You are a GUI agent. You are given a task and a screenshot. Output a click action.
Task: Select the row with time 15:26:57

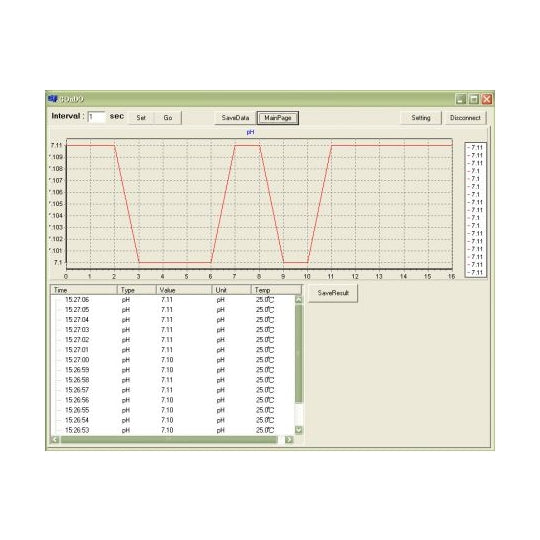click(x=173, y=390)
